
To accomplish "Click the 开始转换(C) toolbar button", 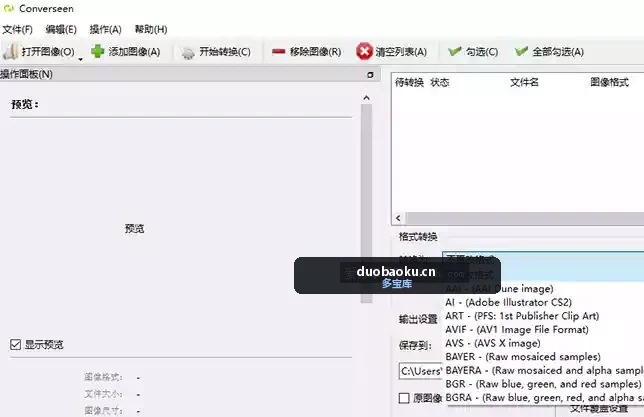I will 216,52.
